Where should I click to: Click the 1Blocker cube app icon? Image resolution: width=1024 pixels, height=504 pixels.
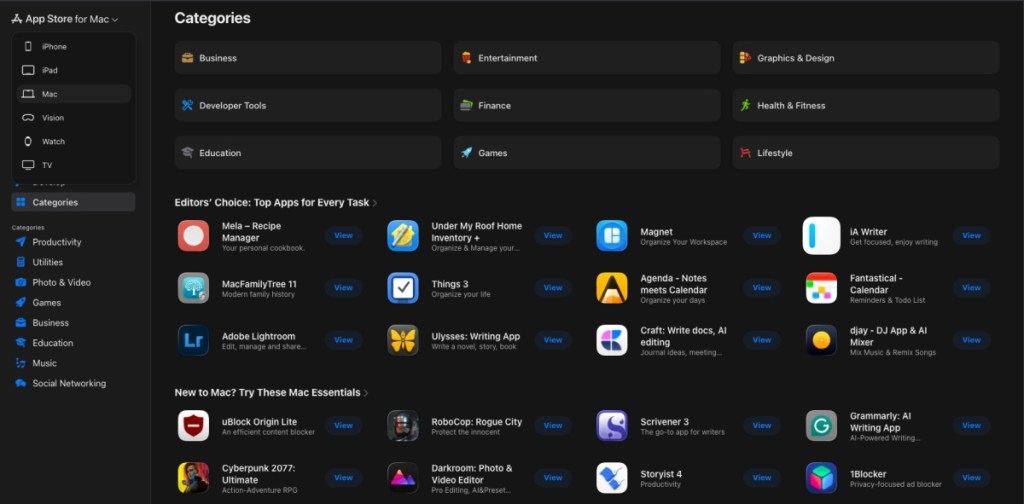pos(822,478)
